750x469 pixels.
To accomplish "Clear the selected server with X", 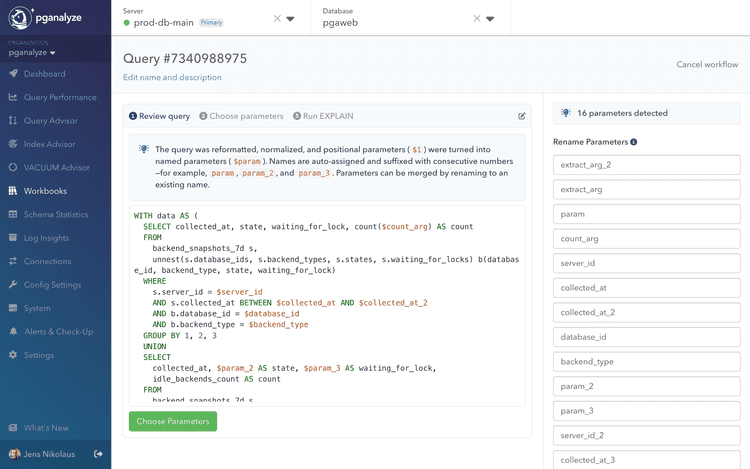I will 277,19.
